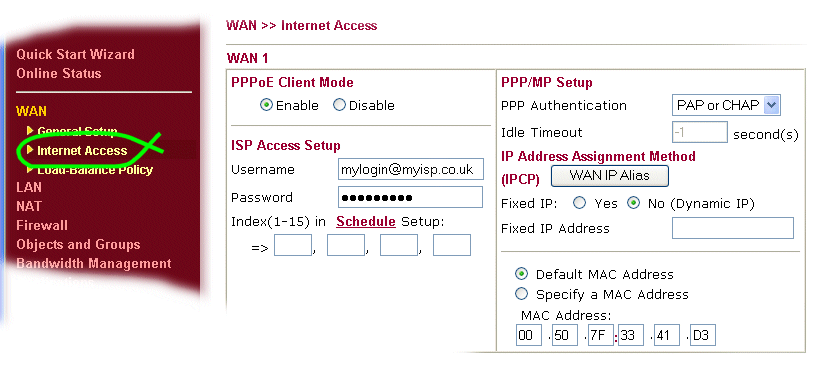This screenshot has height=380, width=837.
Task: Click the first Schedule index box
Action: click(x=293, y=245)
